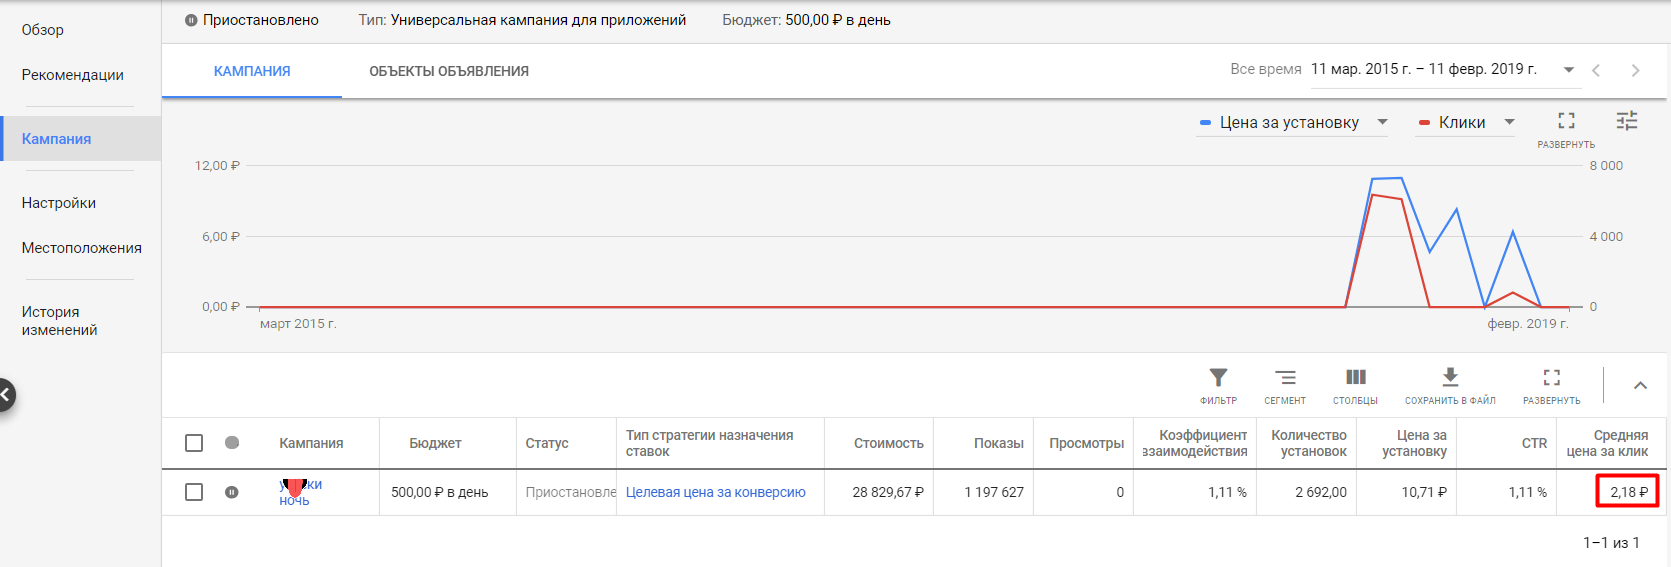The height and width of the screenshot is (567, 1671).
Task: Switch to Объекты объявления tab
Action: [x=449, y=71]
